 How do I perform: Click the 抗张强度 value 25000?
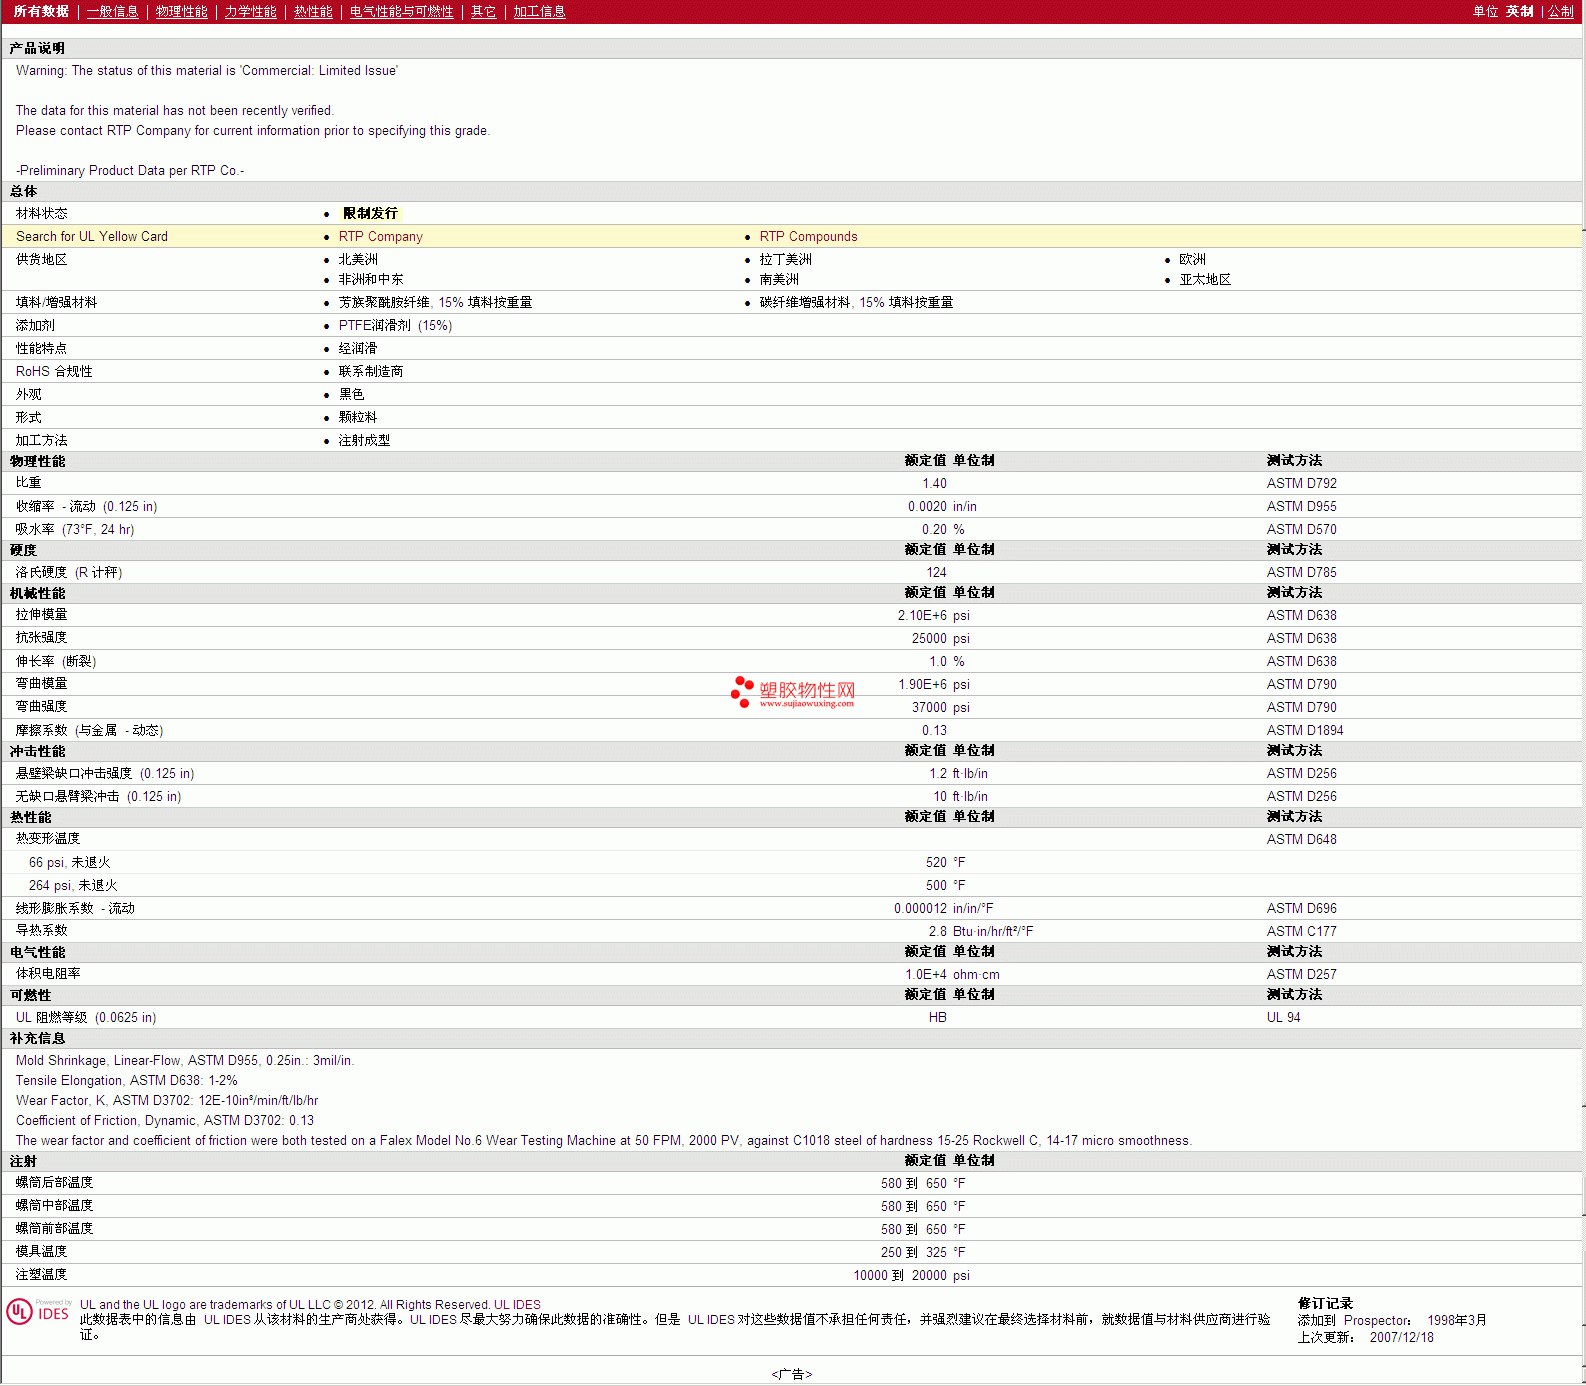click(x=929, y=639)
